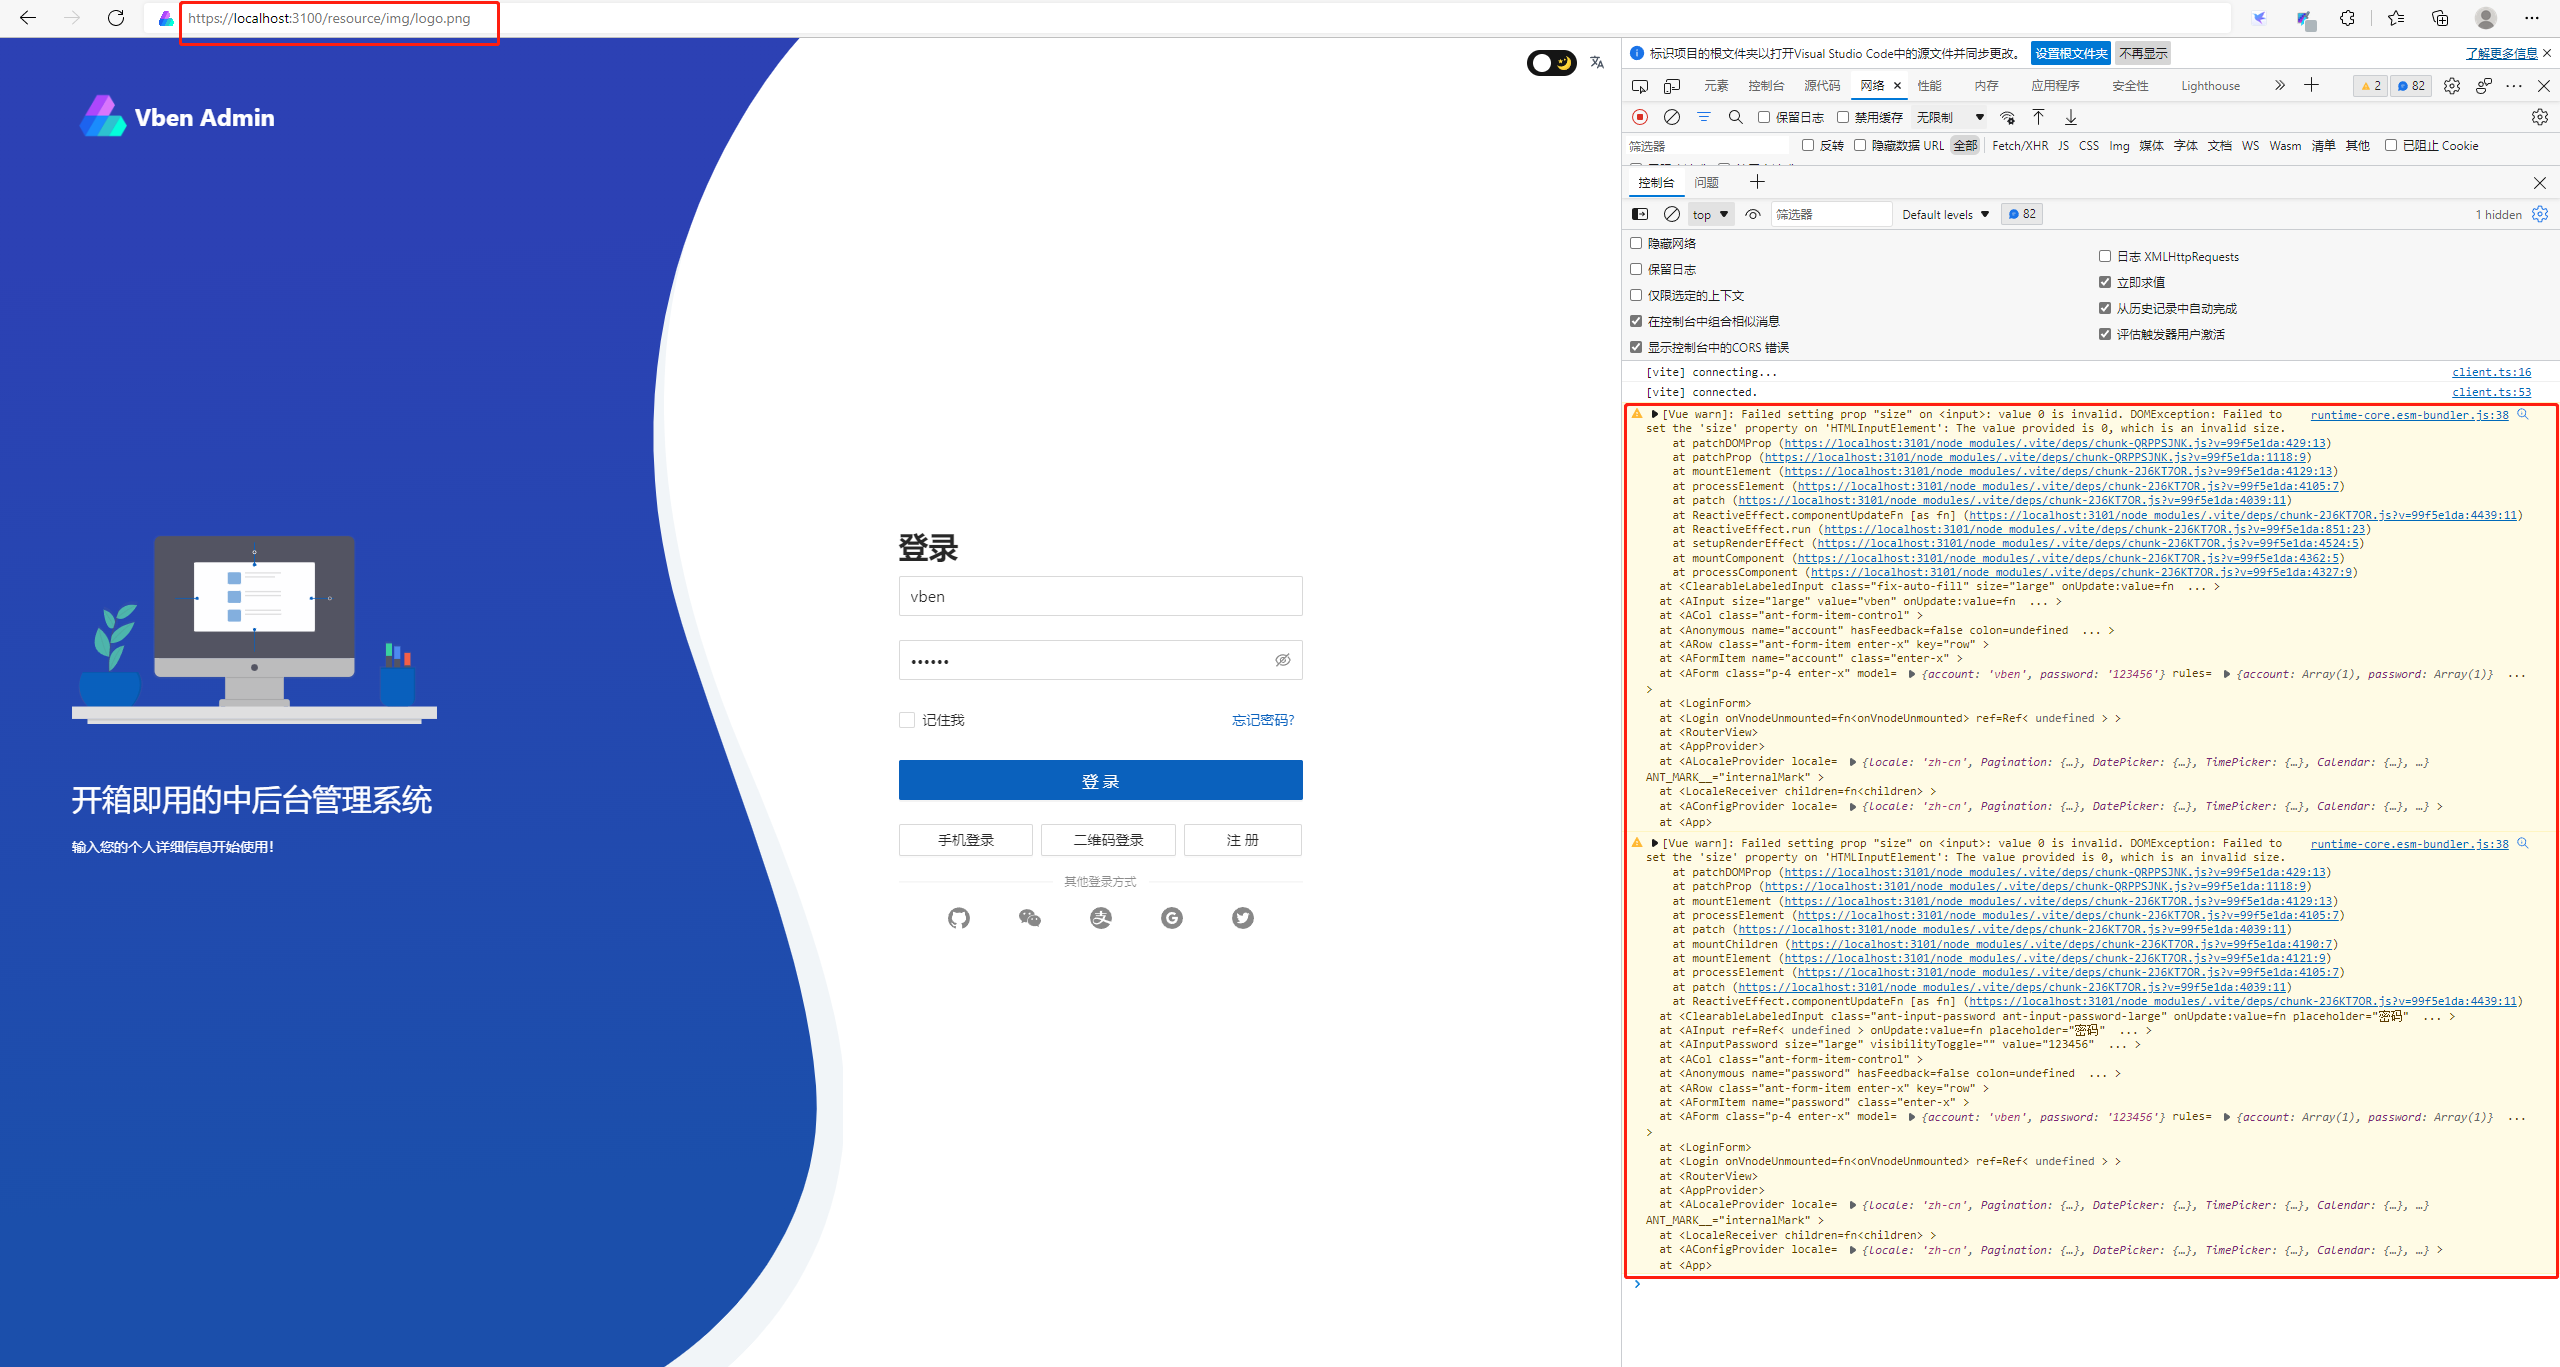Expand the first Vue warn message triangle

coord(1655,414)
